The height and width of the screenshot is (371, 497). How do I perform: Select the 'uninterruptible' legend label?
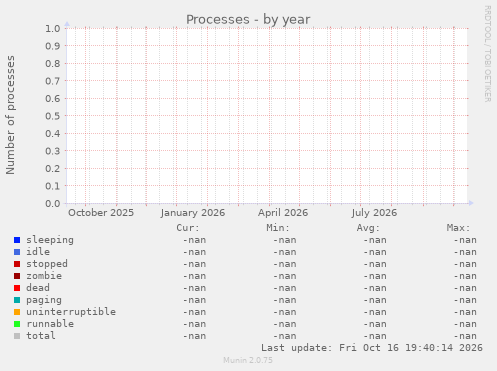coord(71,312)
